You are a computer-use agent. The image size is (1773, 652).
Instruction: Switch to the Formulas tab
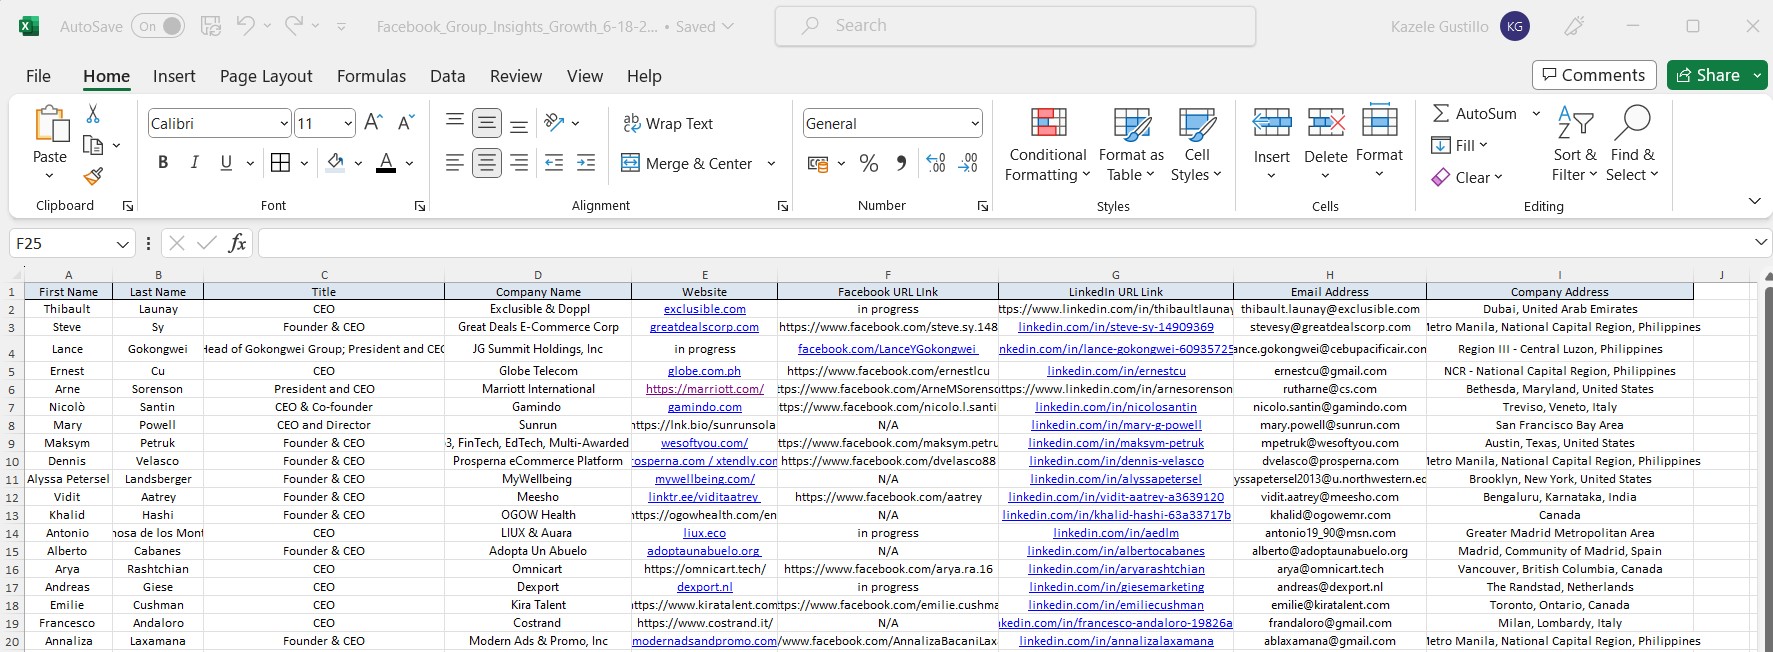371,76
